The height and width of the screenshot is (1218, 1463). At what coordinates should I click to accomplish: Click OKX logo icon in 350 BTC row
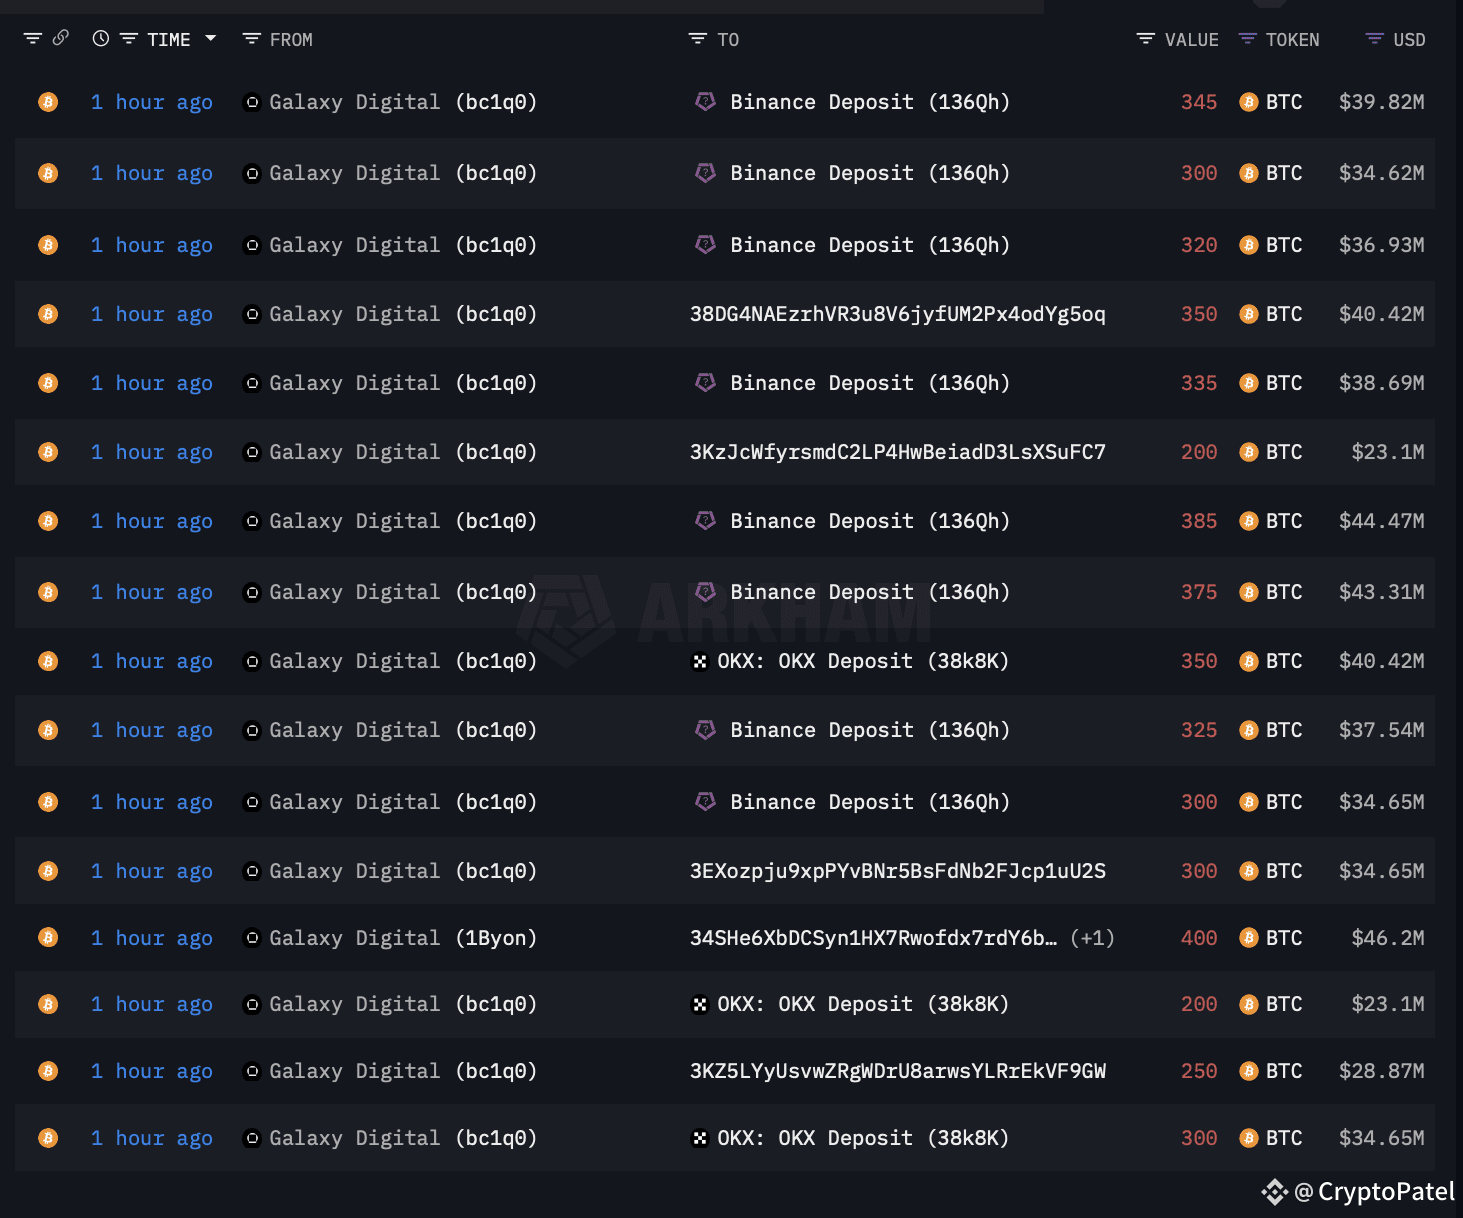tap(700, 661)
